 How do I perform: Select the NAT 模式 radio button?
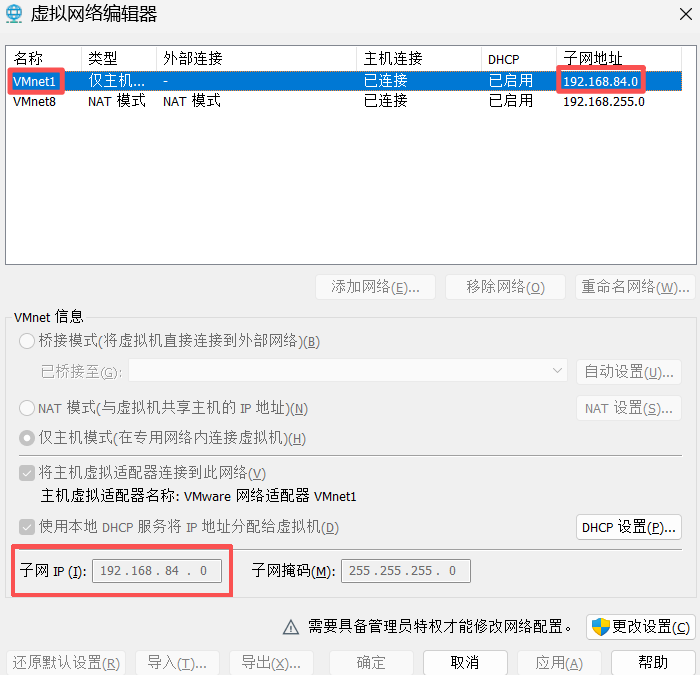pos(27,408)
